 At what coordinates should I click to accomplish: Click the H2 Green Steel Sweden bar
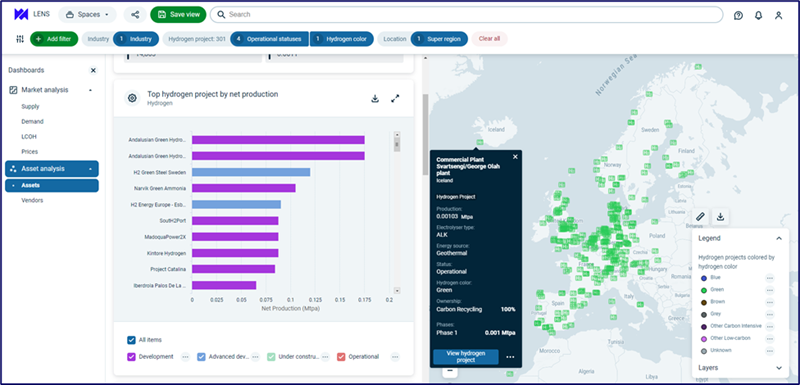click(x=251, y=172)
